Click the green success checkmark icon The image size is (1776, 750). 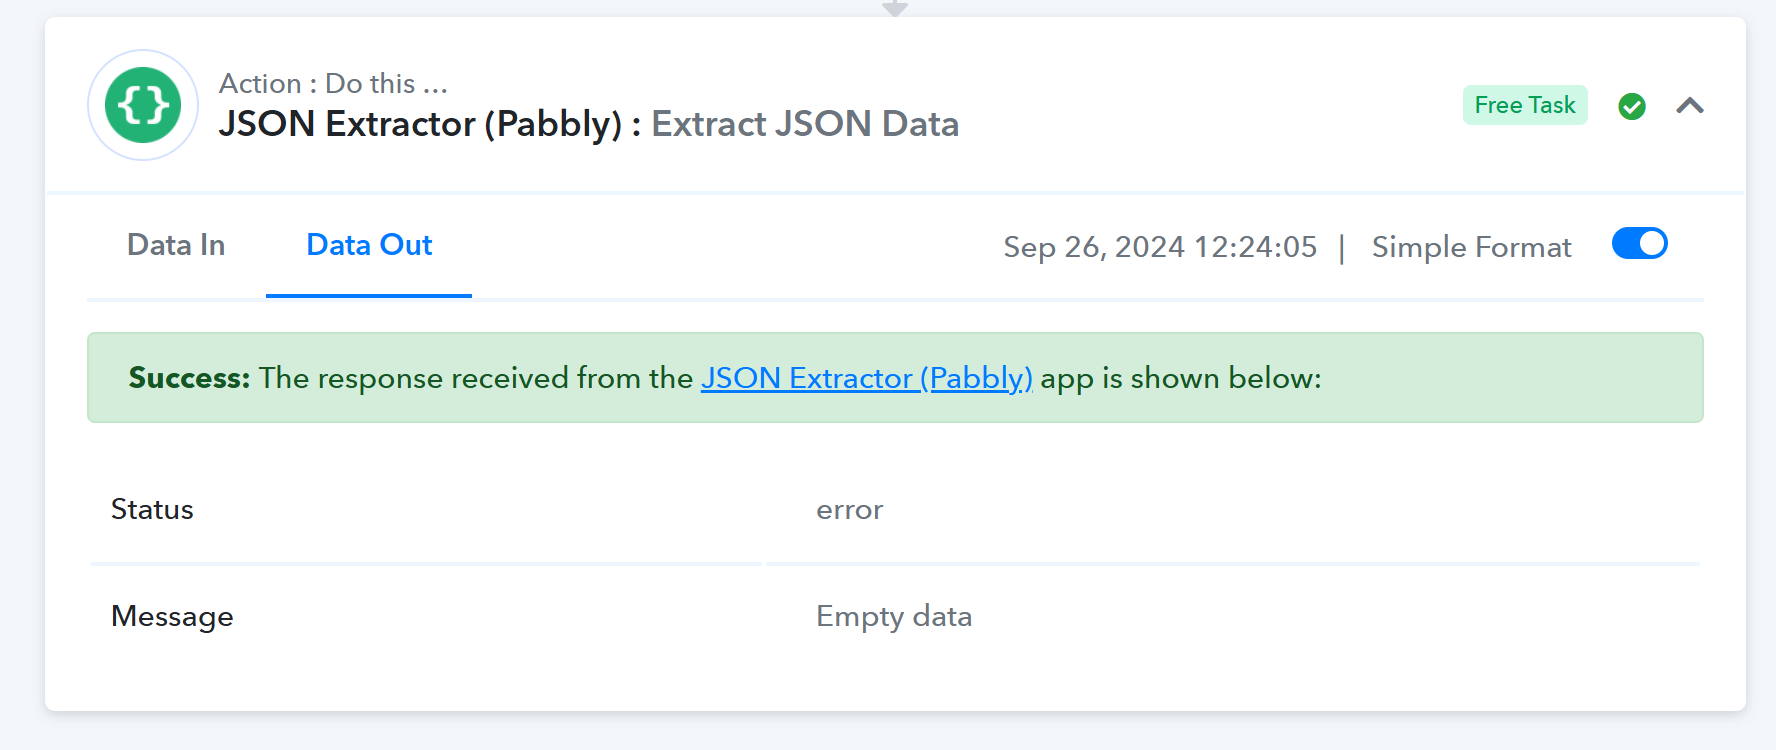1632,106
